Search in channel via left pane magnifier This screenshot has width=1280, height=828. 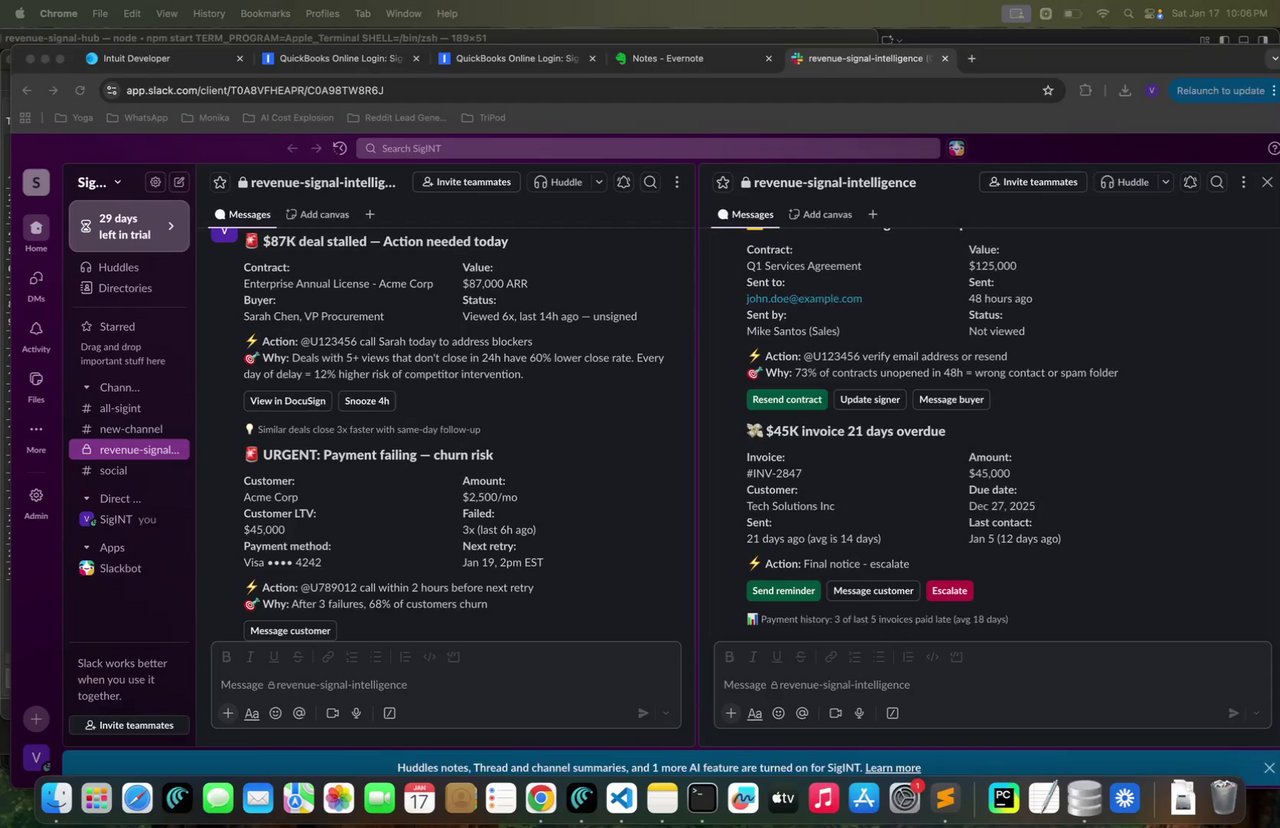(650, 182)
